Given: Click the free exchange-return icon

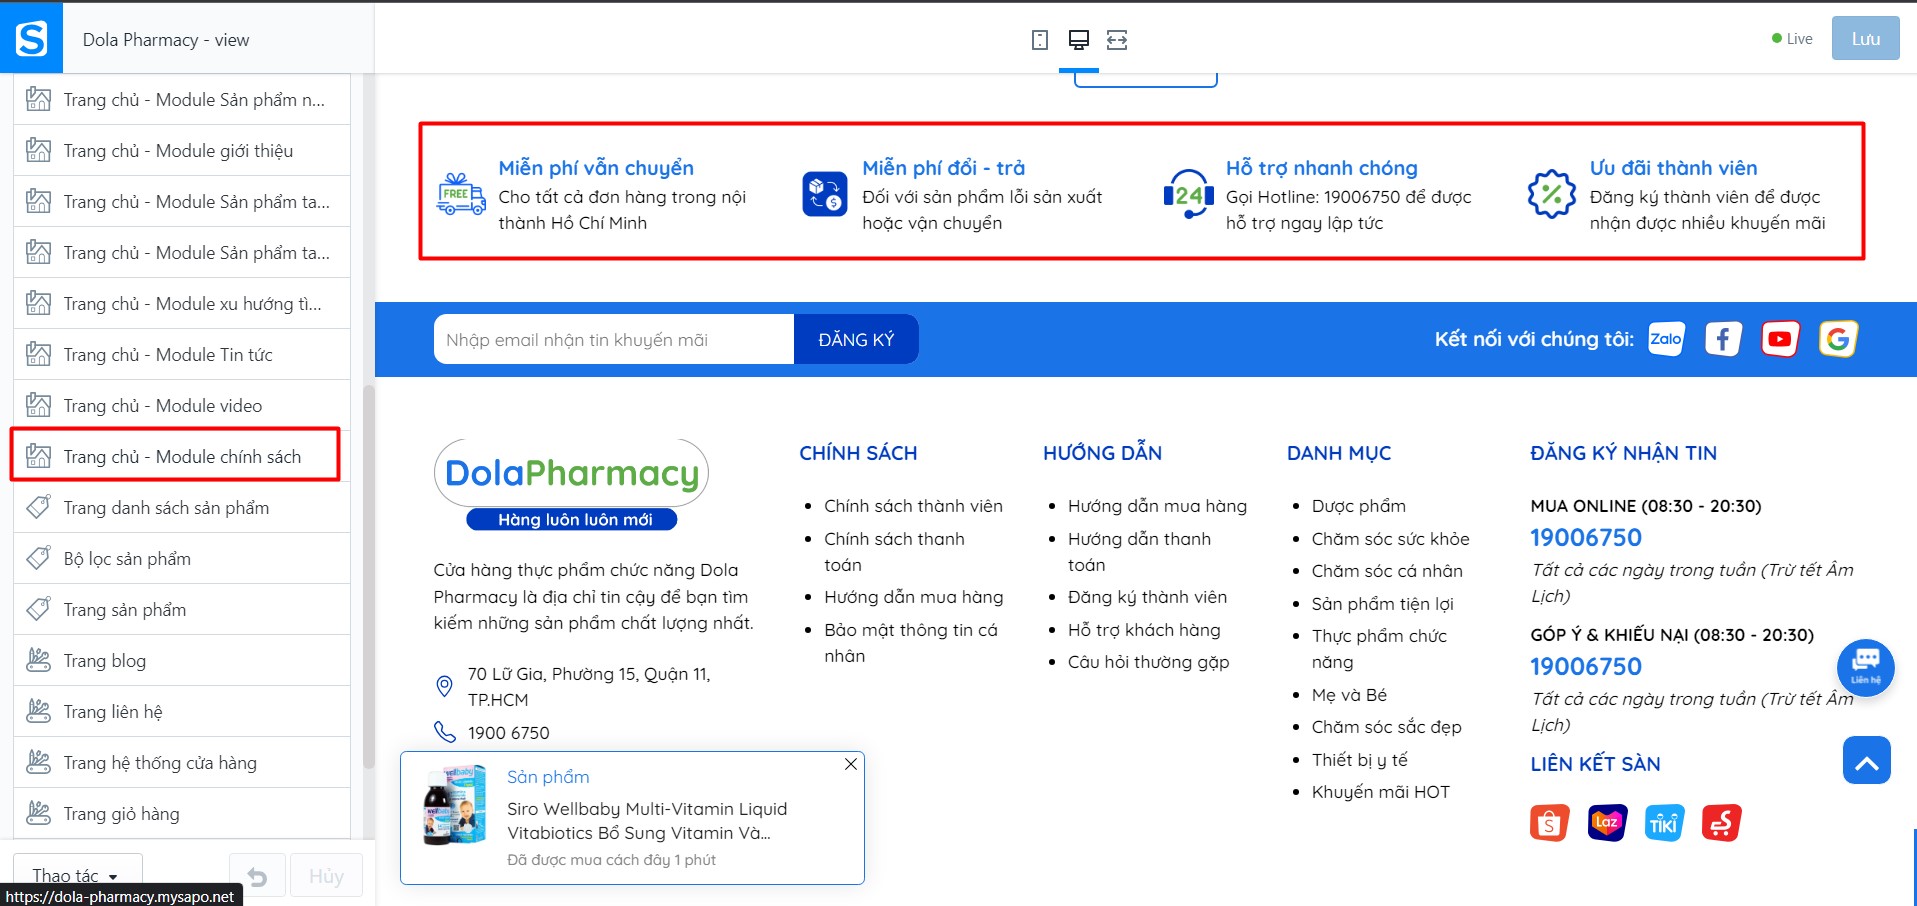Looking at the screenshot, I should pos(825,194).
